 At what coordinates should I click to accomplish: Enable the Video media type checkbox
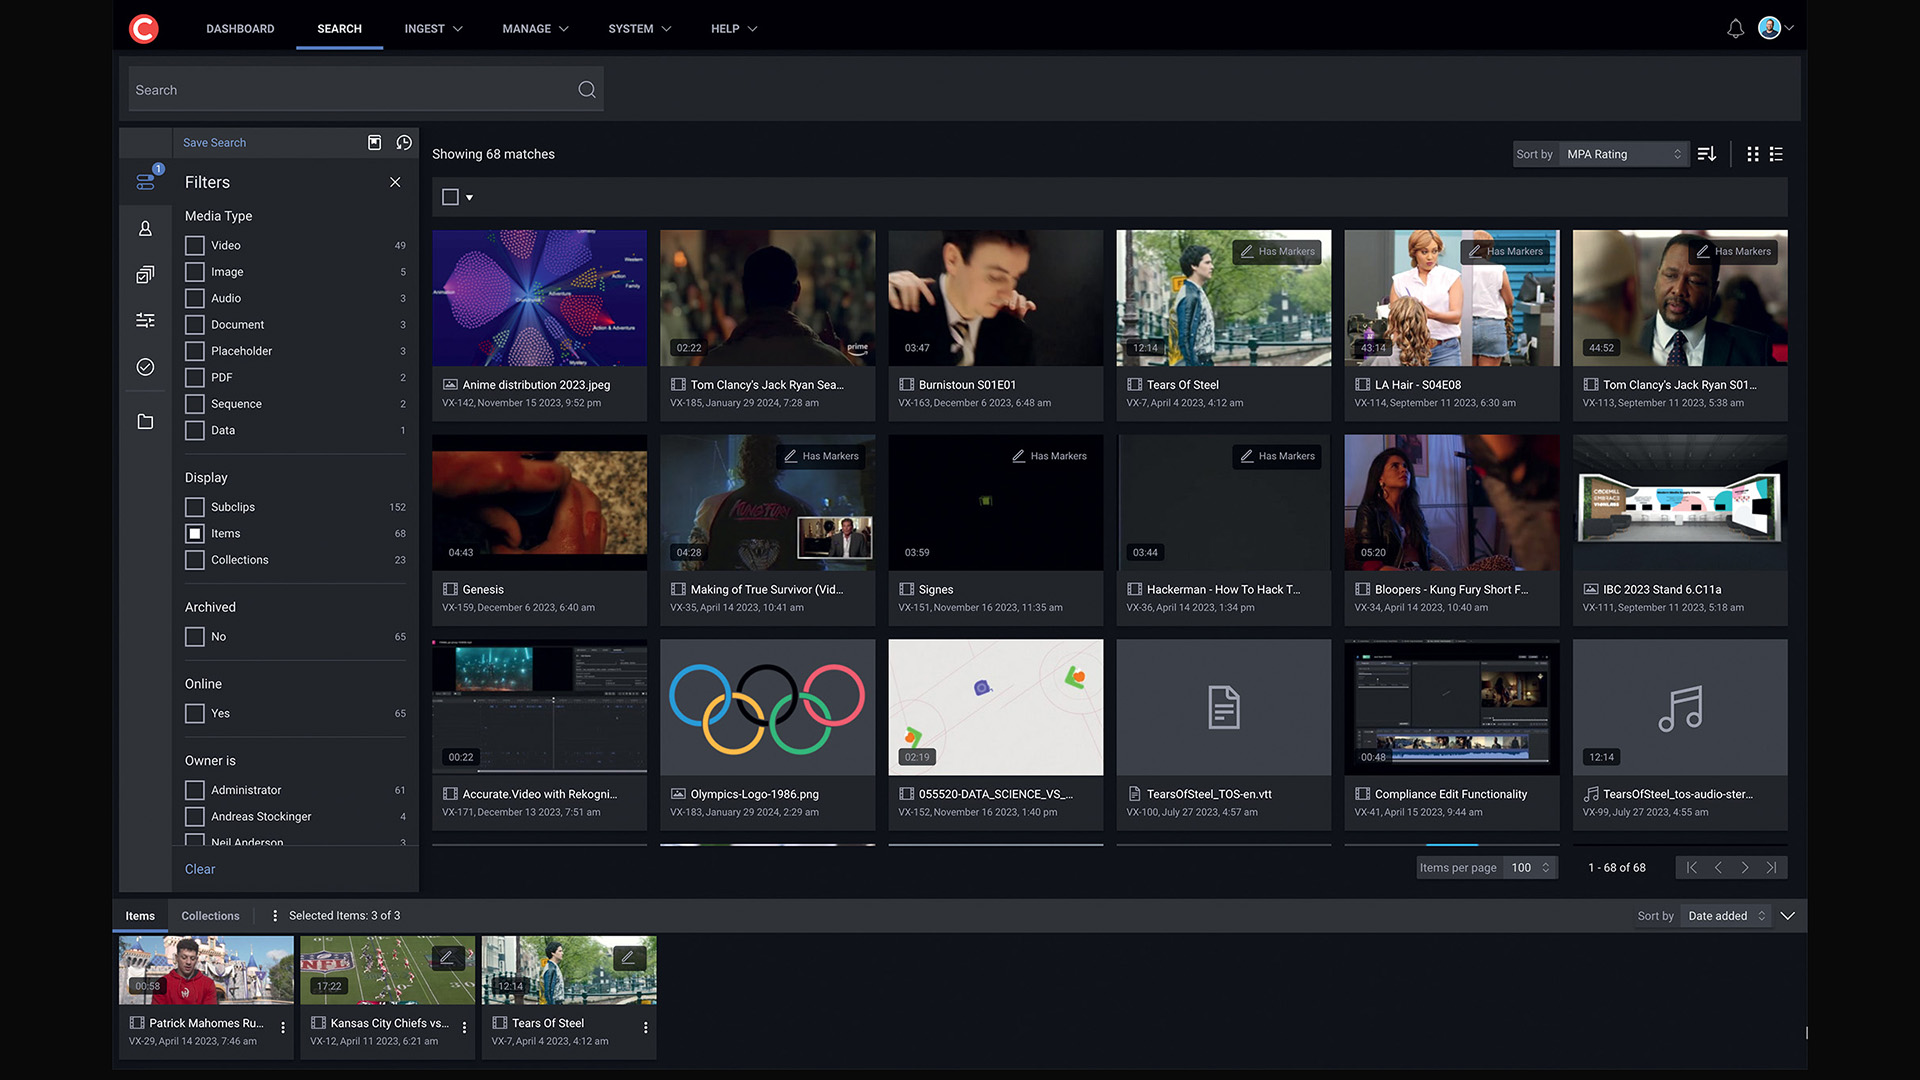click(x=195, y=245)
